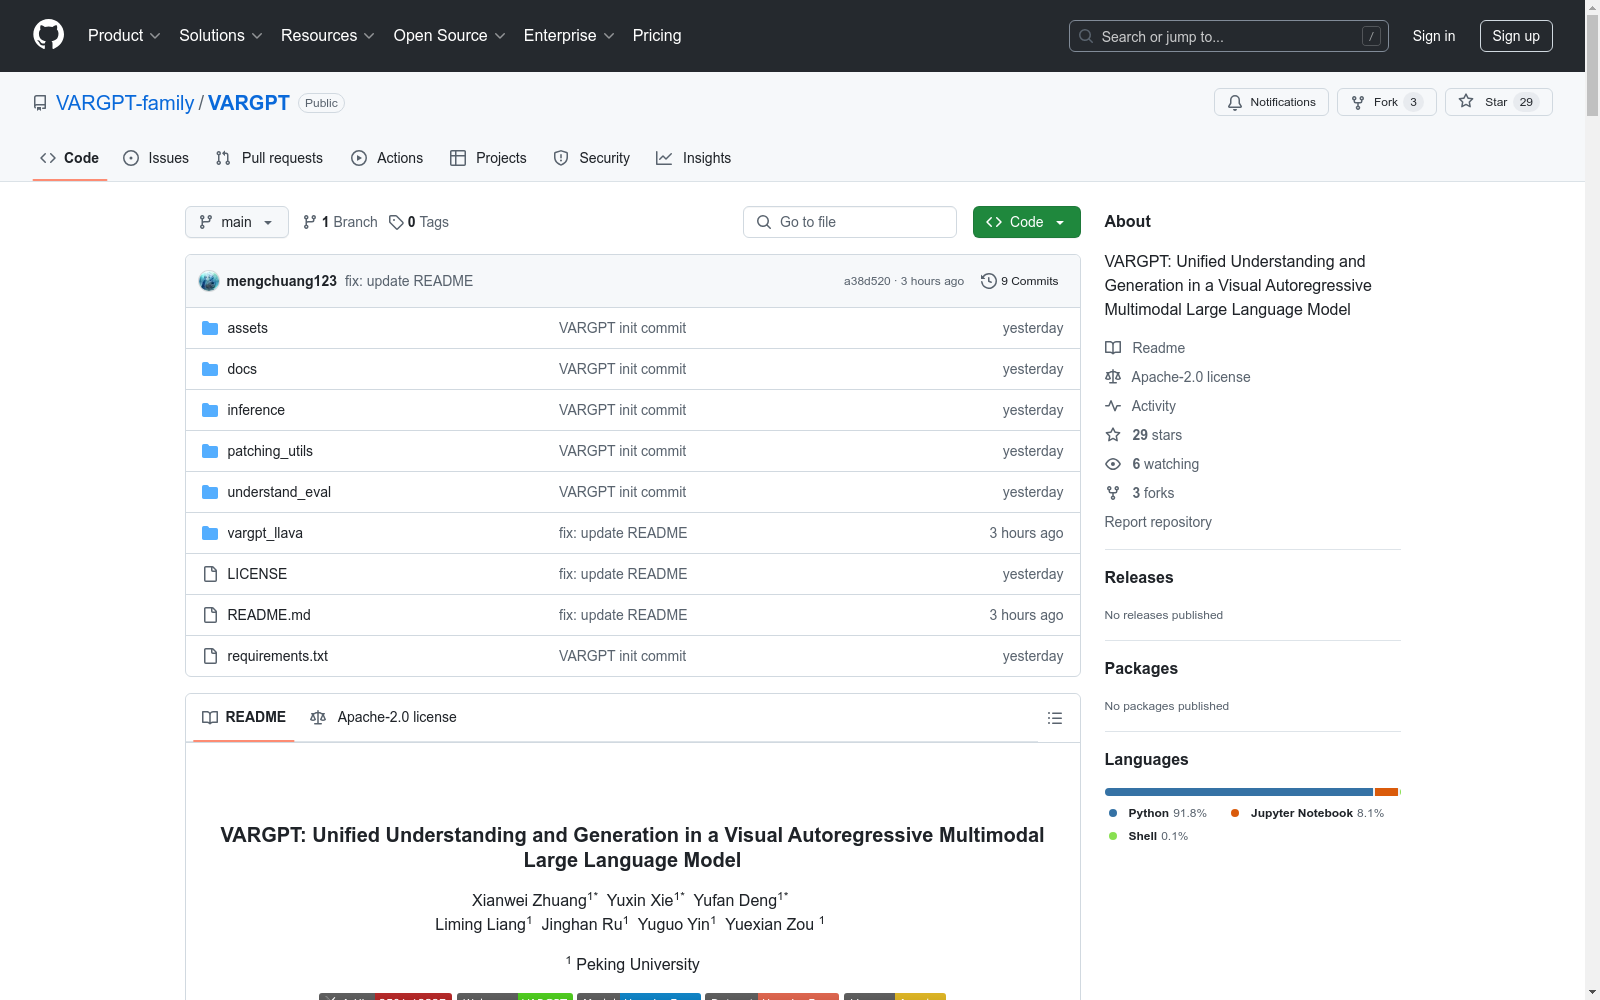The image size is (1600, 1000).
Task: Open the Releases heading link
Action: [1139, 577]
